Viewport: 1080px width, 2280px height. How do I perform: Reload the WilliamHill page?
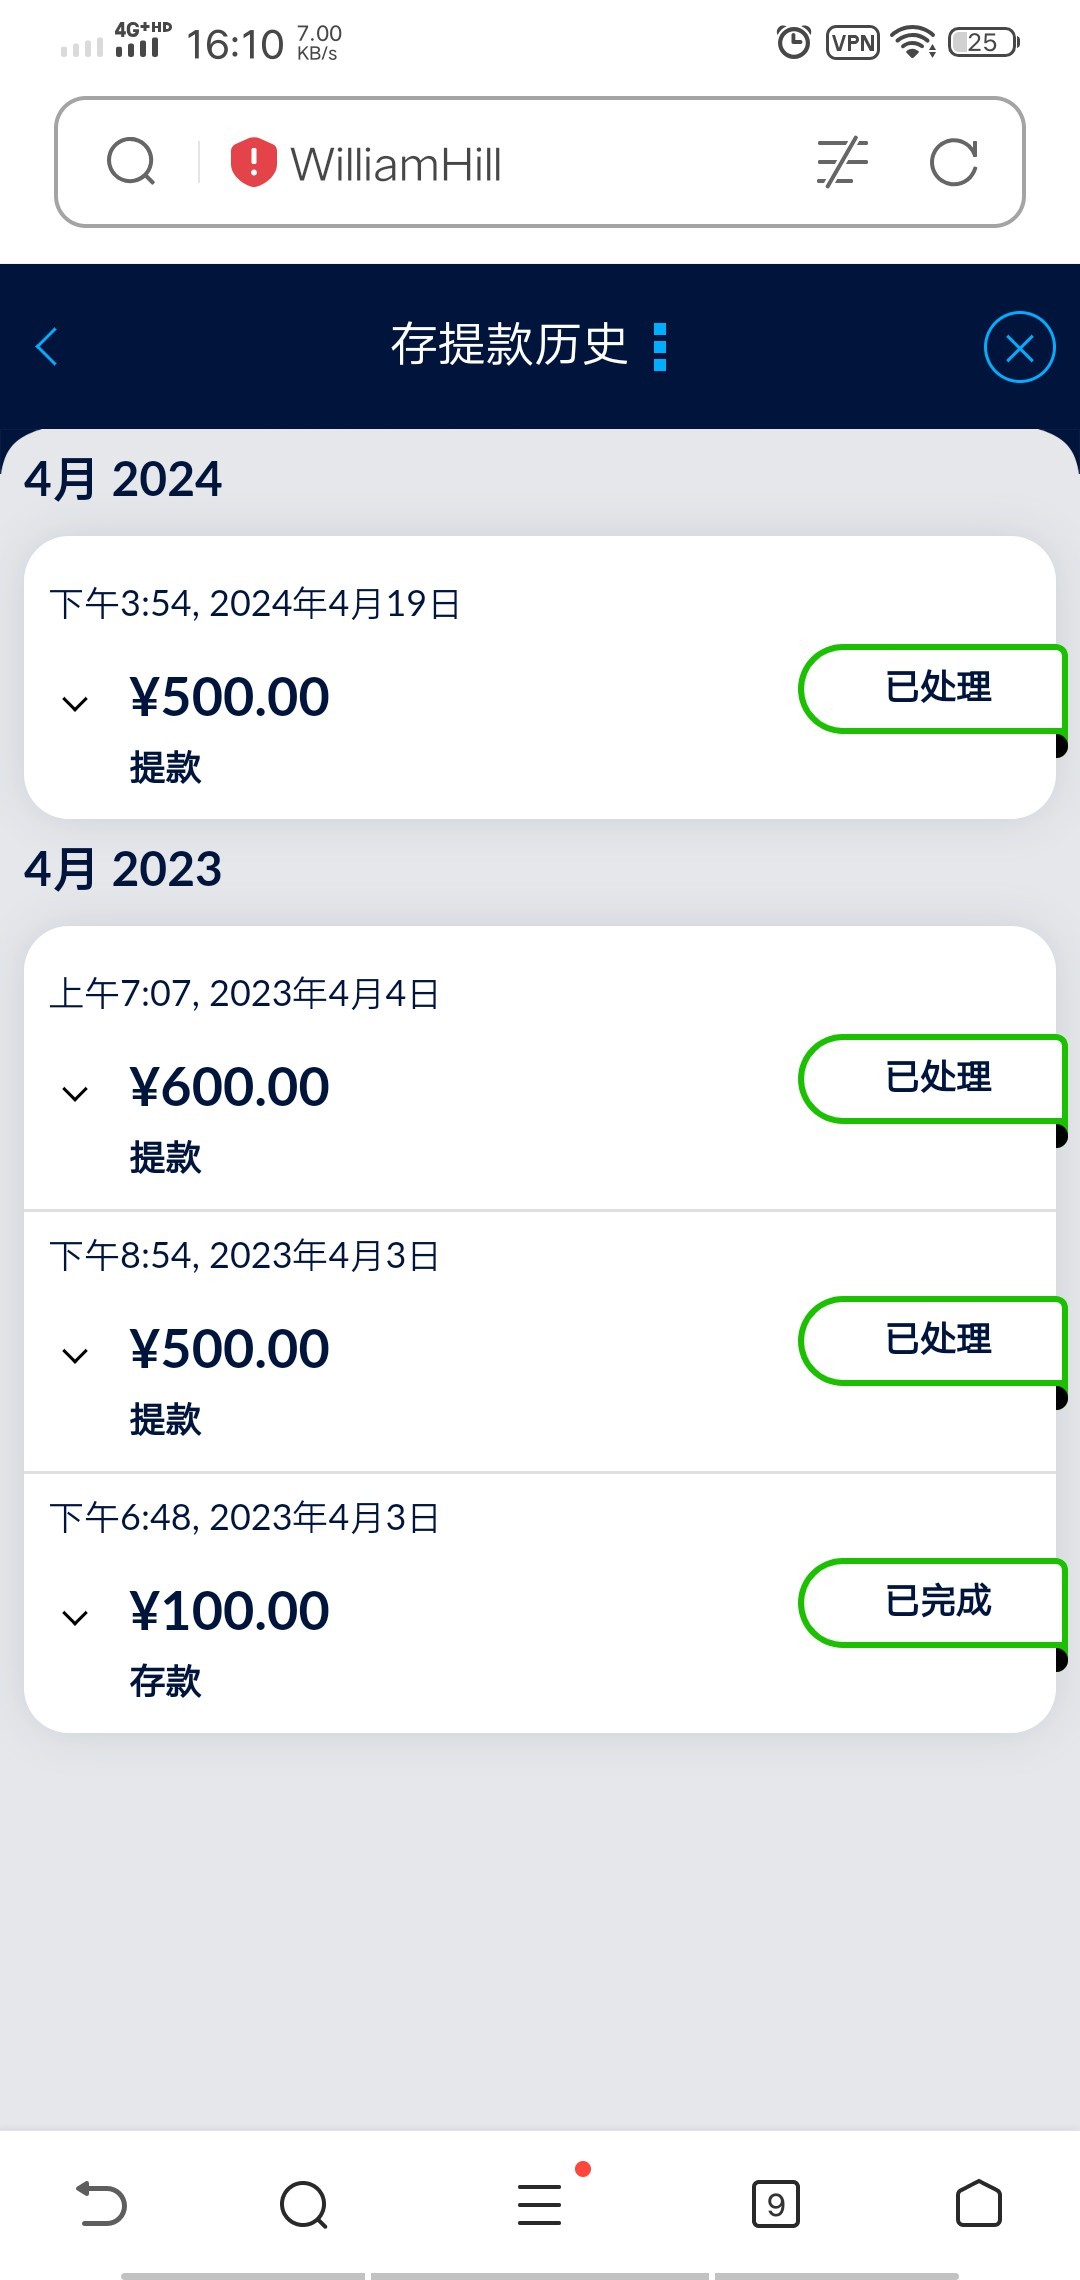coord(953,162)
